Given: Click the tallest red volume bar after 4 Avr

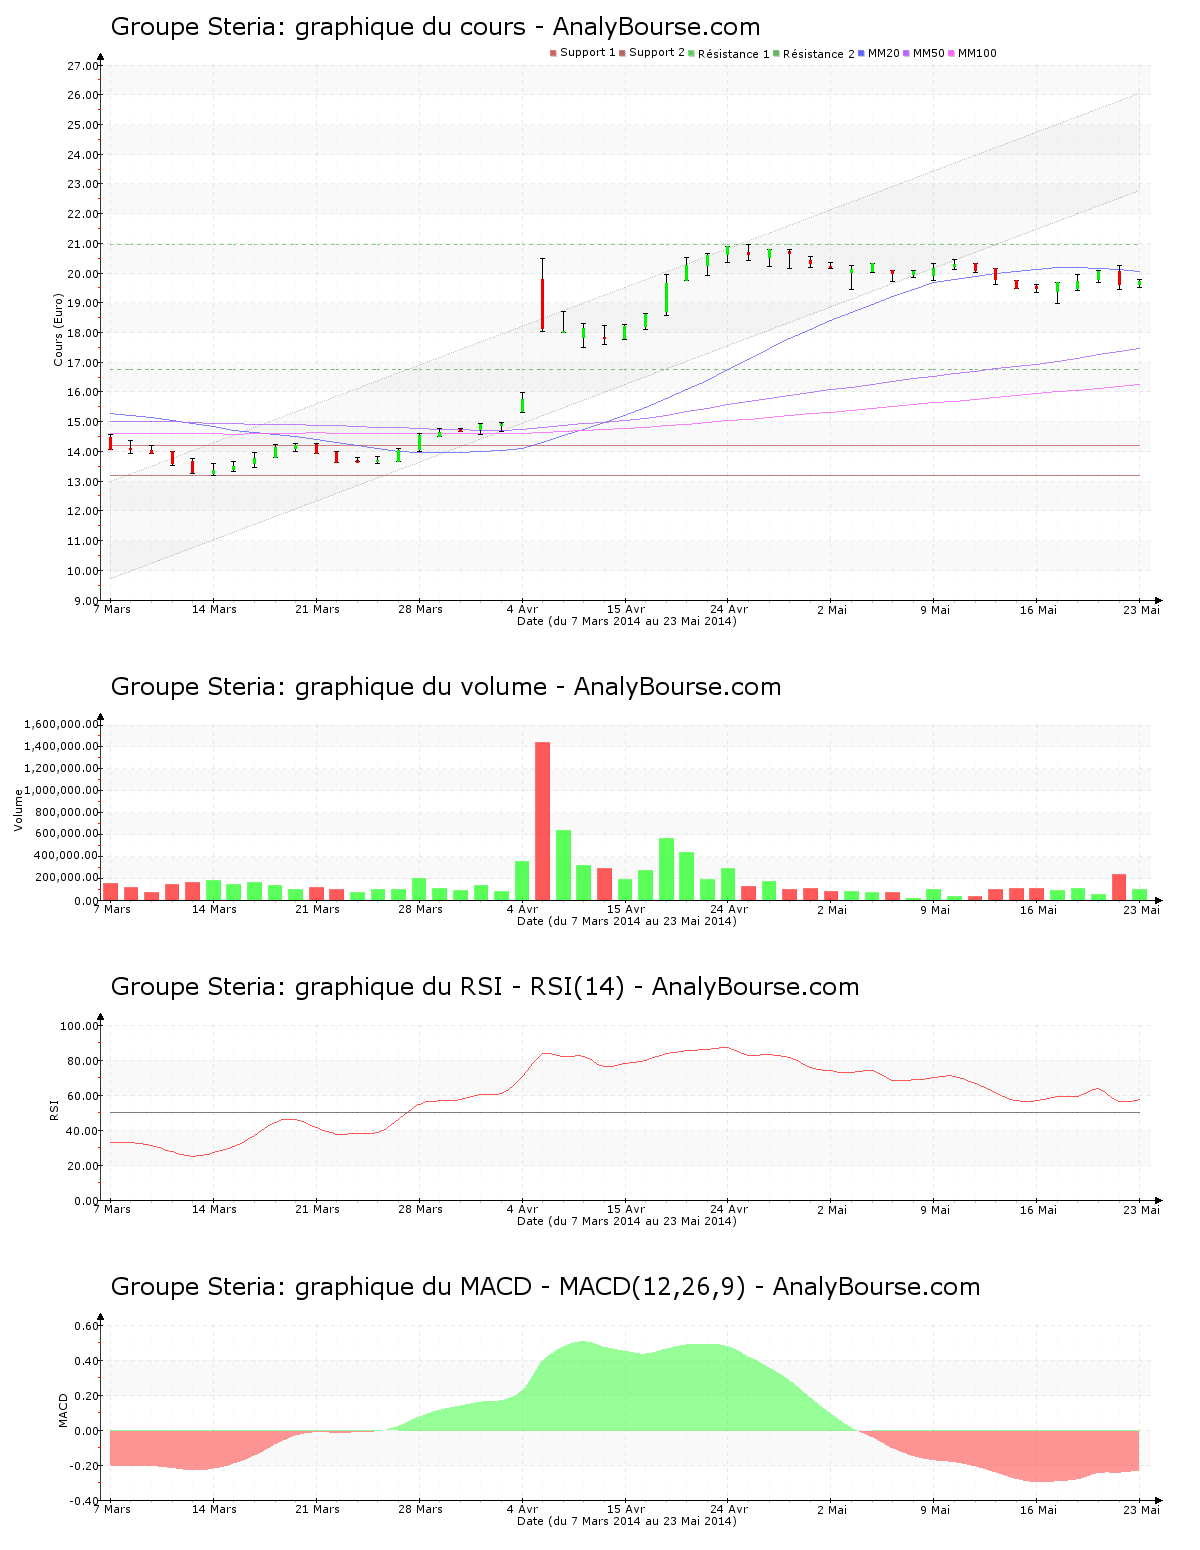Looking at the screenshot, I should point(543,821).
